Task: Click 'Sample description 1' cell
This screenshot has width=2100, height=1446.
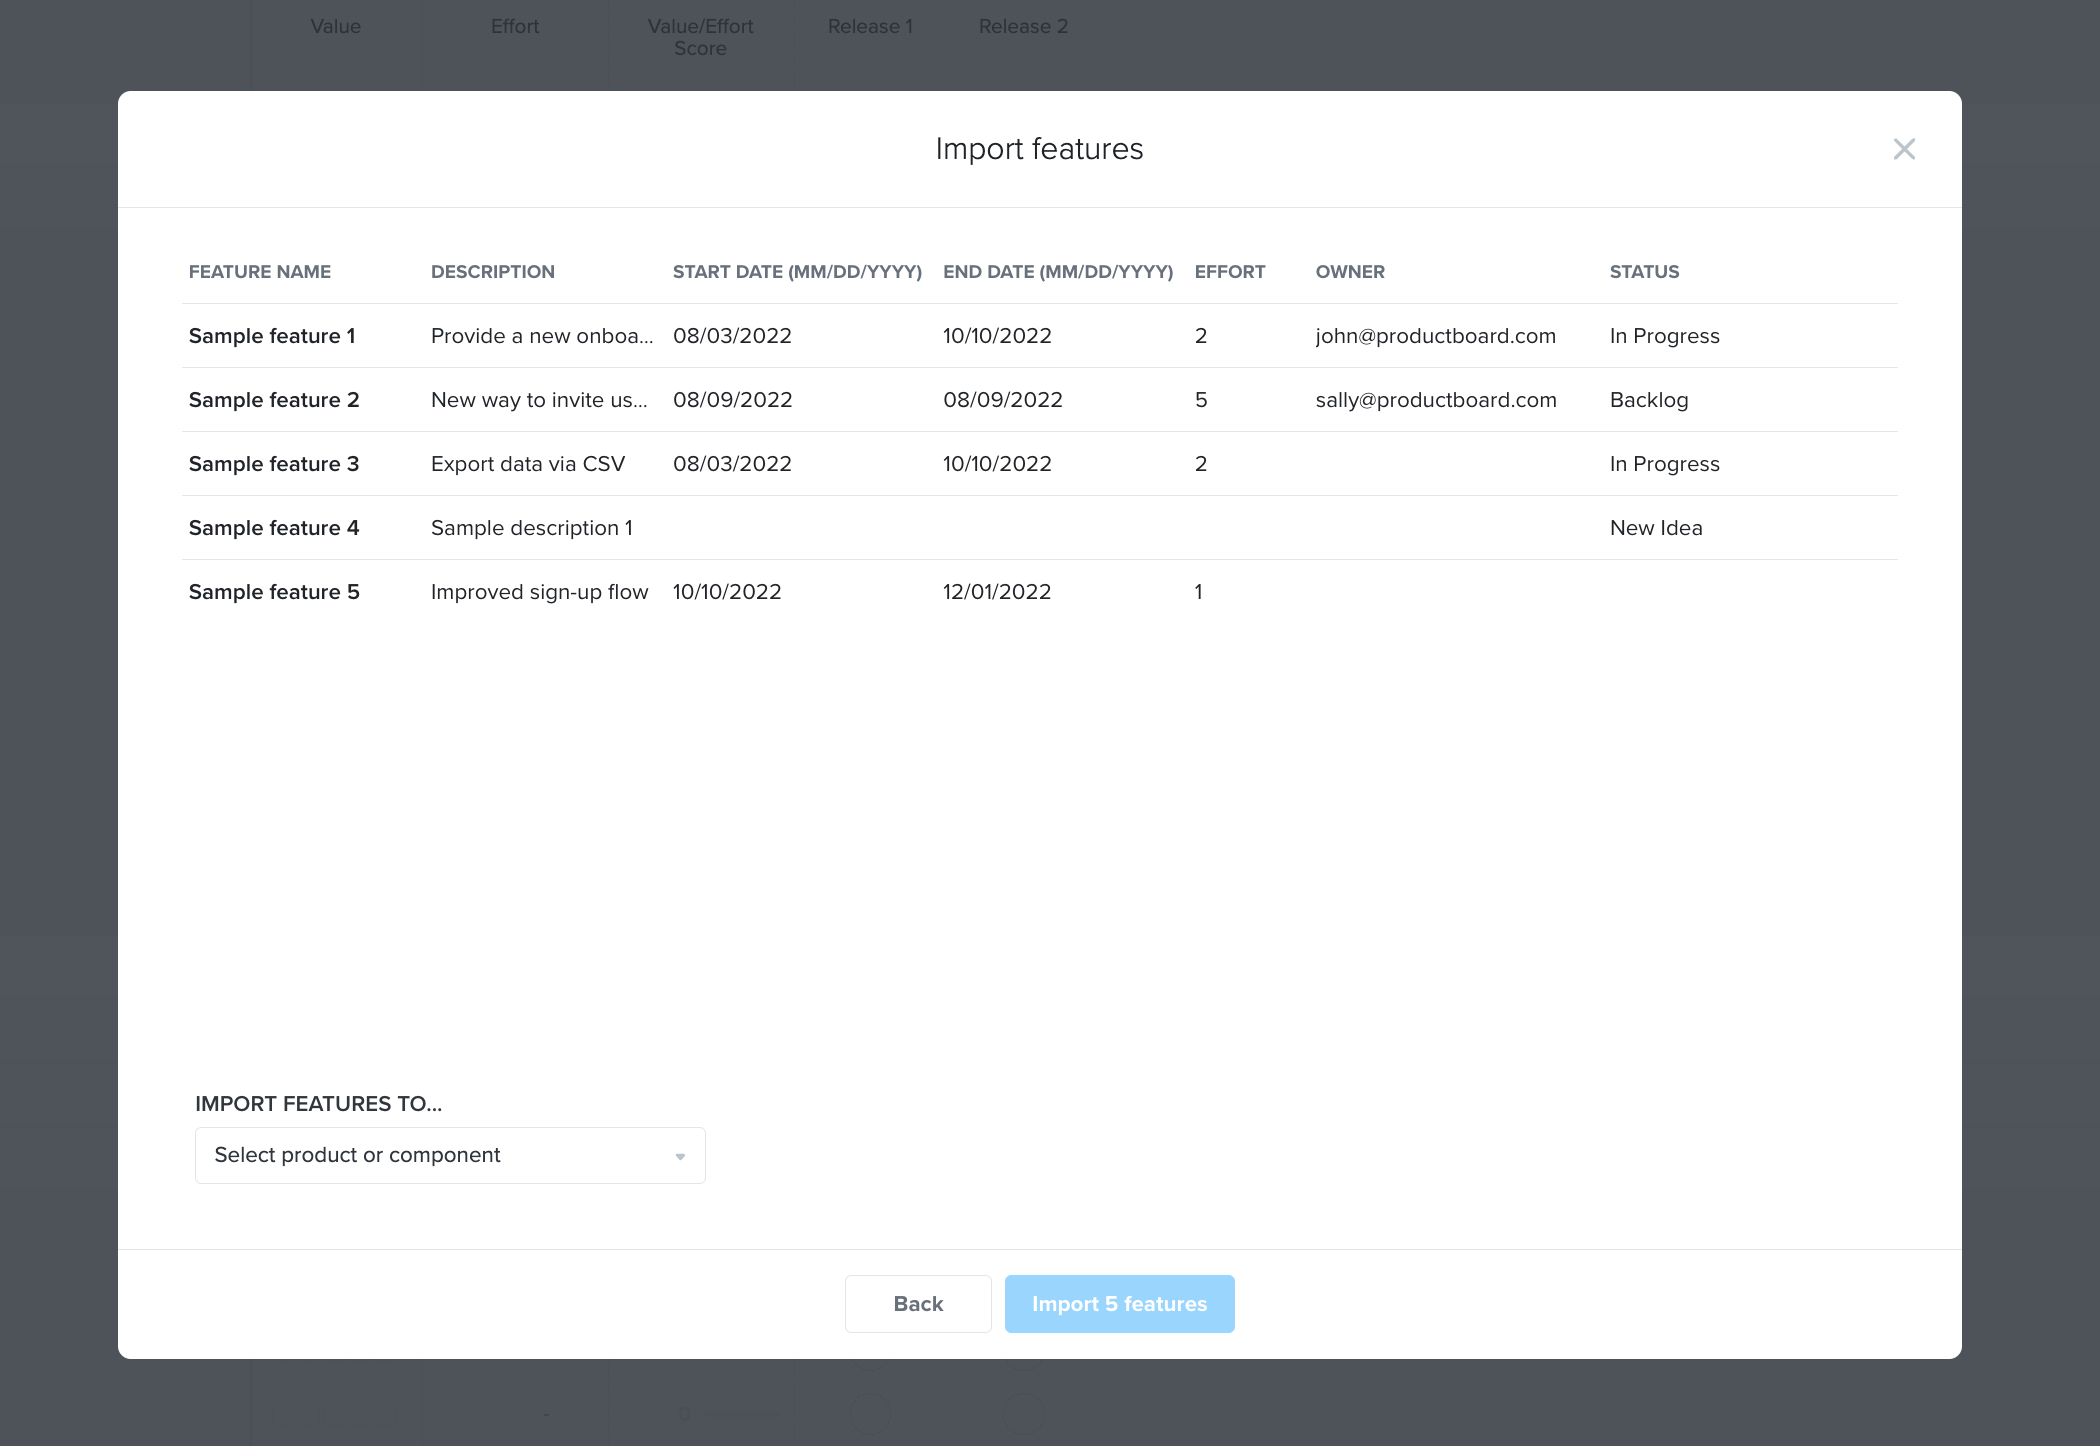Action: tap(532, 528)
